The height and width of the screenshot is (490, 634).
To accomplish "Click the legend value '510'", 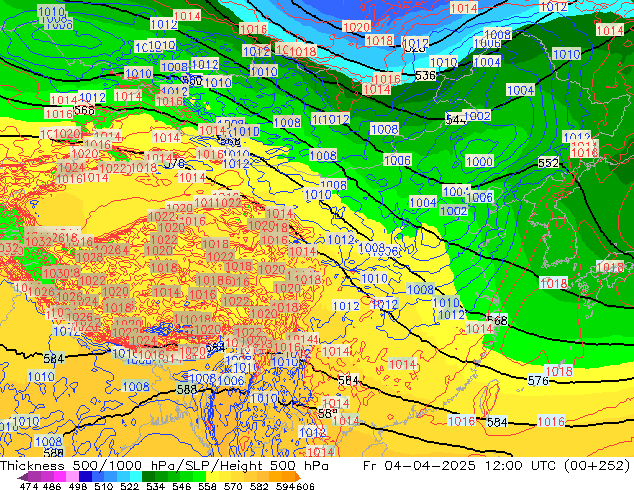I will click(104, 486).
